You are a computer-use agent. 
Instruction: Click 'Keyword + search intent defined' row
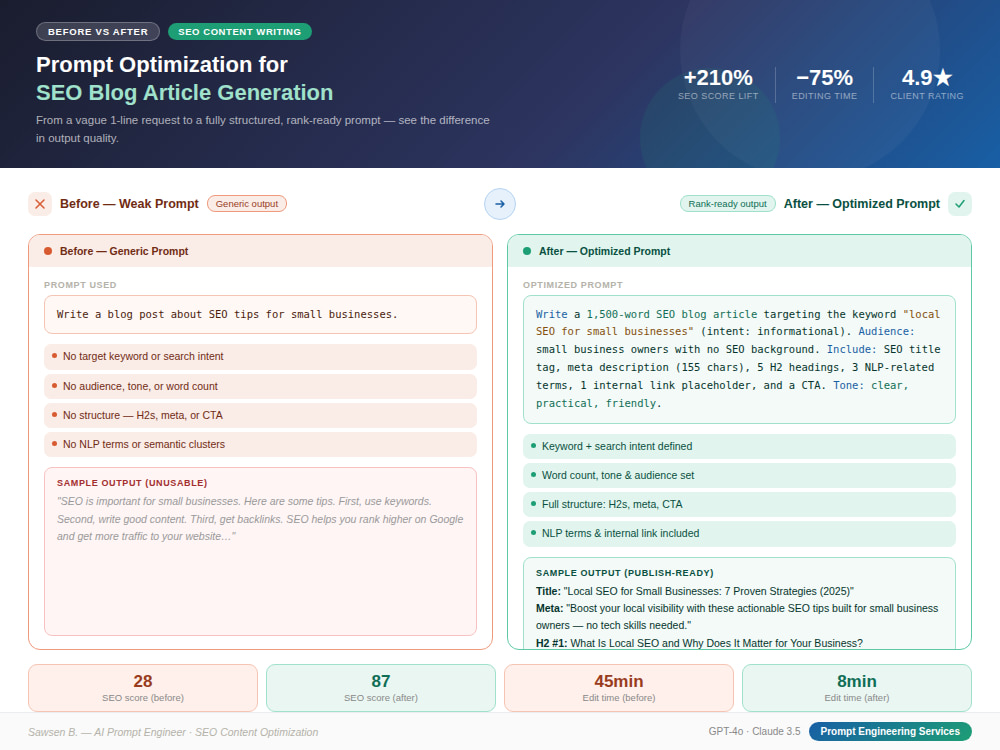coord(739,446)
